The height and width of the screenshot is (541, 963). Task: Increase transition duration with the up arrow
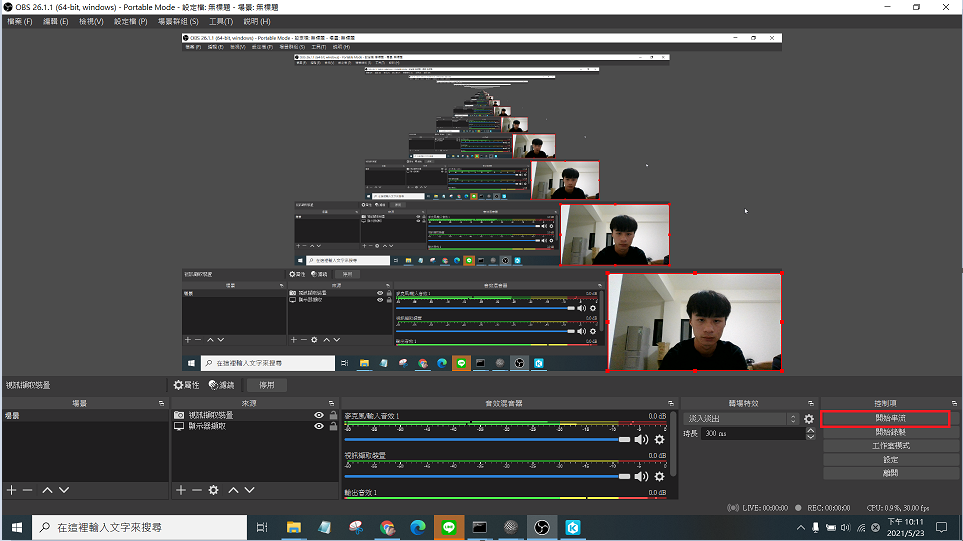click(810, 430)
